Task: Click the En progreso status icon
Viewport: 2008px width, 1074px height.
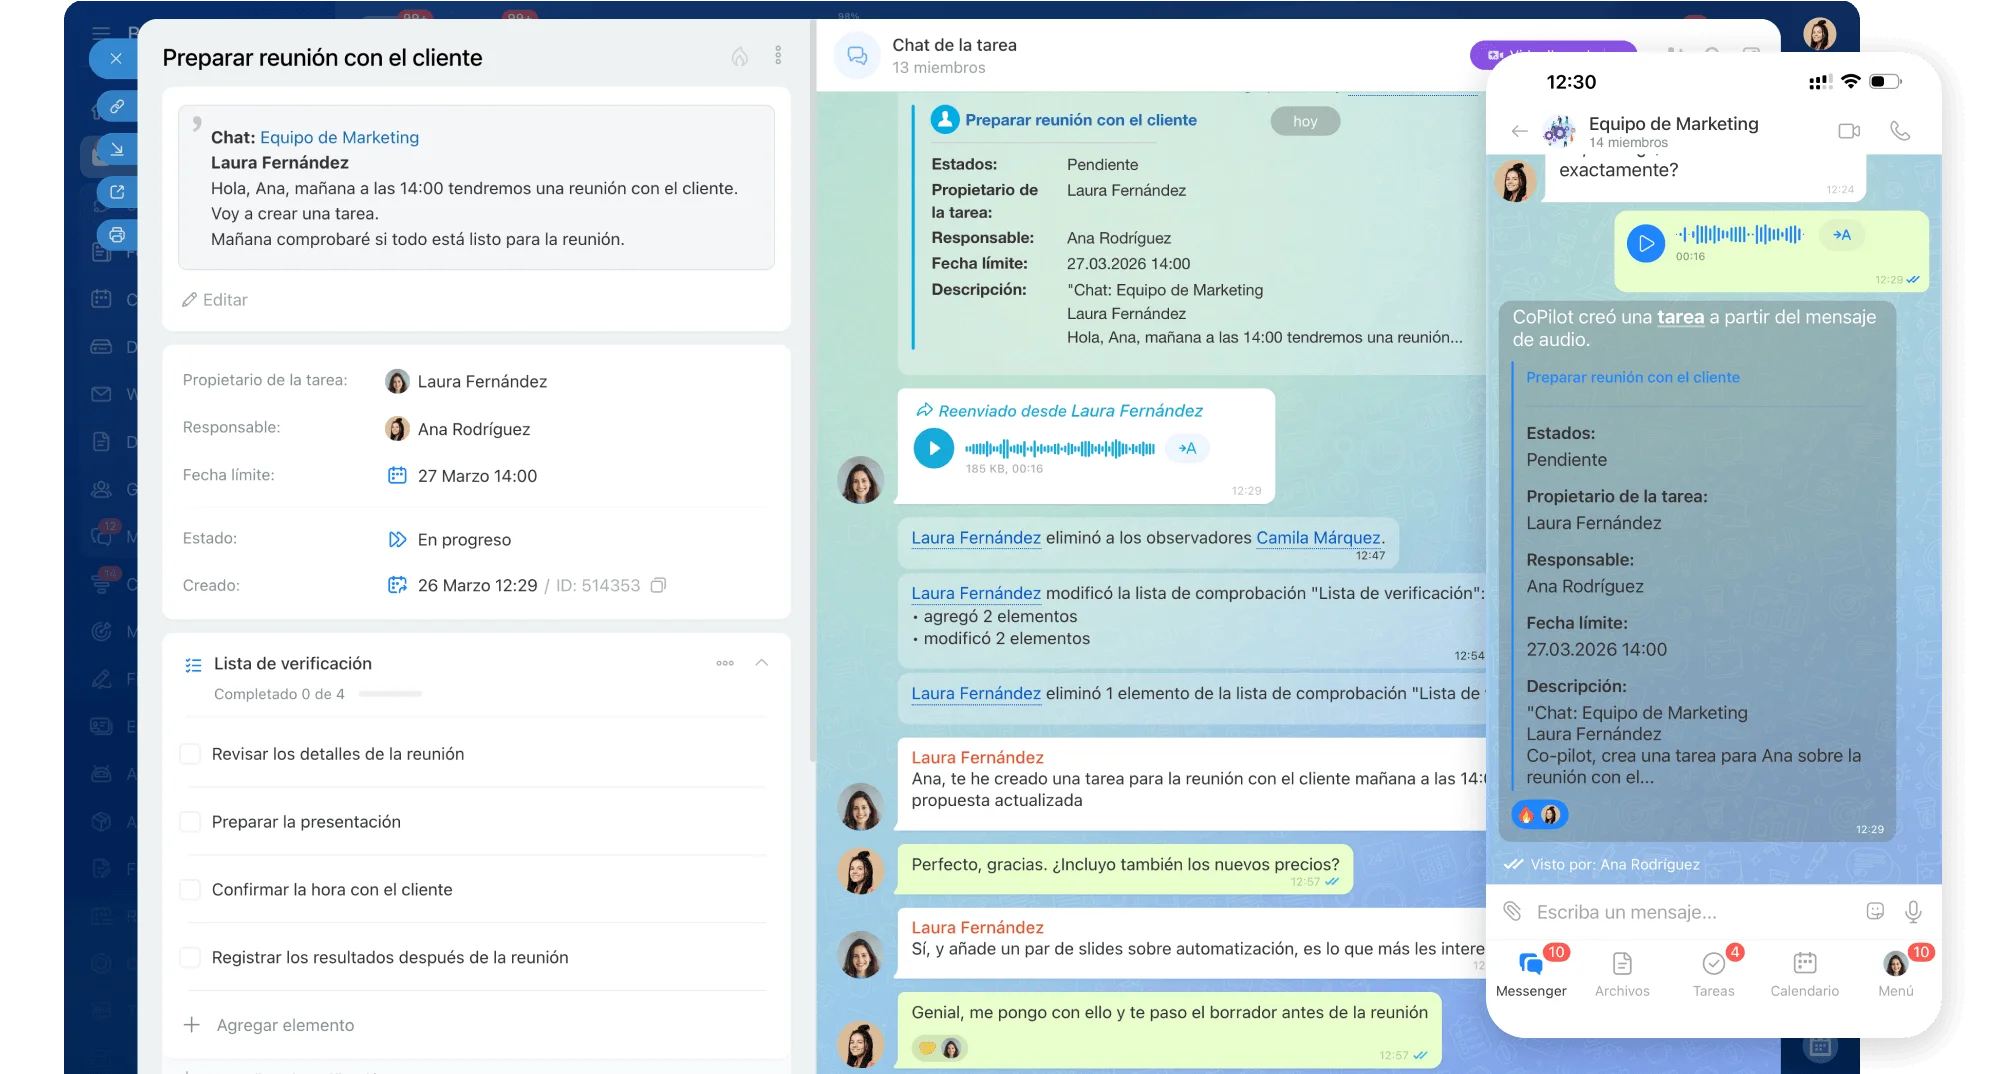Action: click(397, 540)
